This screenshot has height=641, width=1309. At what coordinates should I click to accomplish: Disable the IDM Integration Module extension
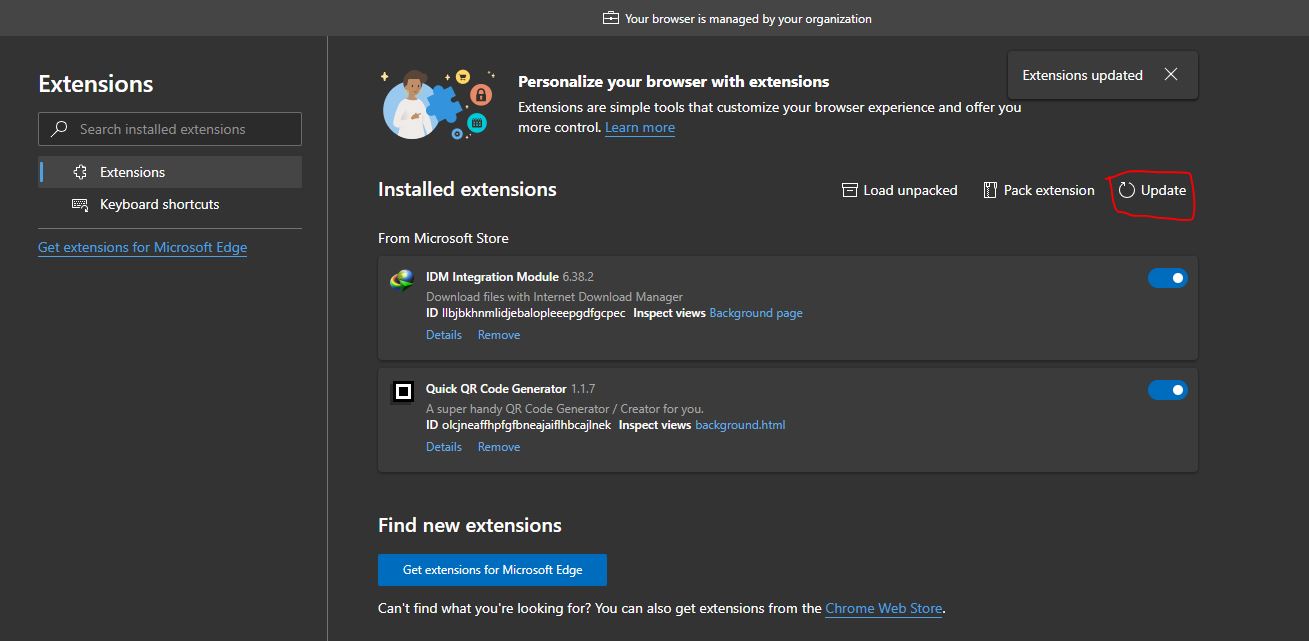point(1167,277)
